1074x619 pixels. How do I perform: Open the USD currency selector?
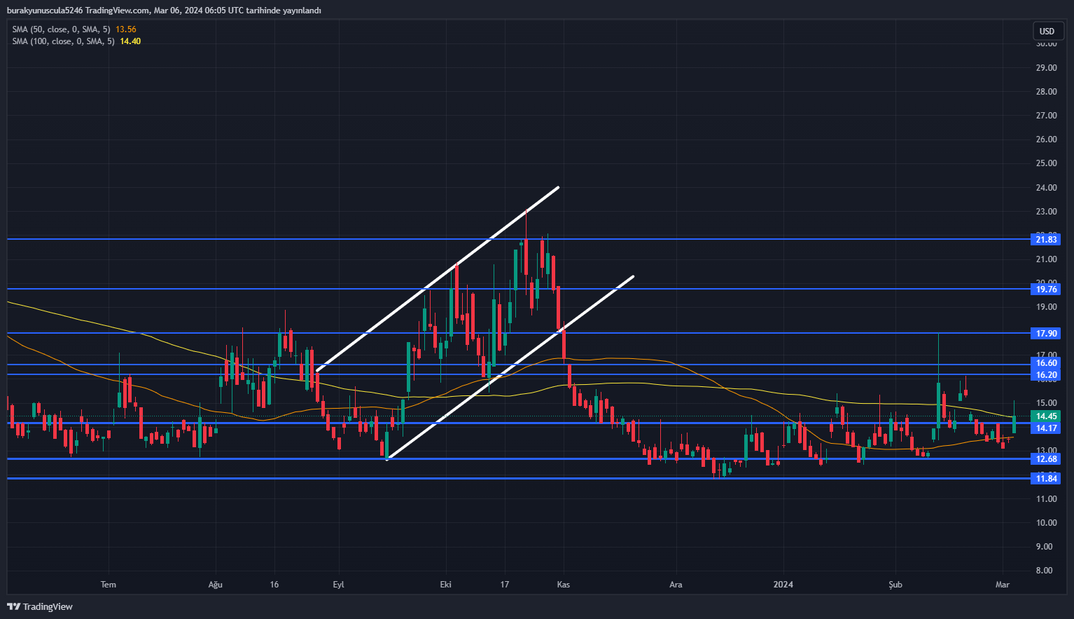(x=1046, y=31)
